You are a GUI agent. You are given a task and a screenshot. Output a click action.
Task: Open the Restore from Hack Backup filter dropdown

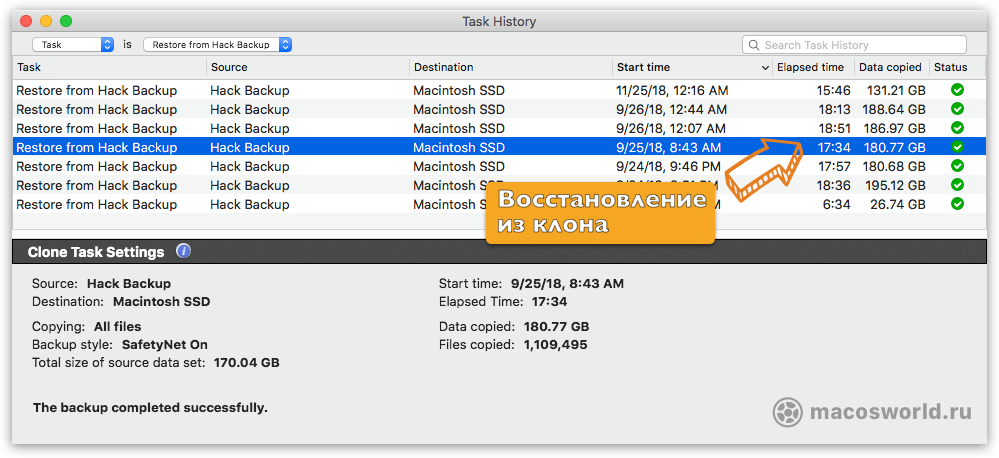218,45
